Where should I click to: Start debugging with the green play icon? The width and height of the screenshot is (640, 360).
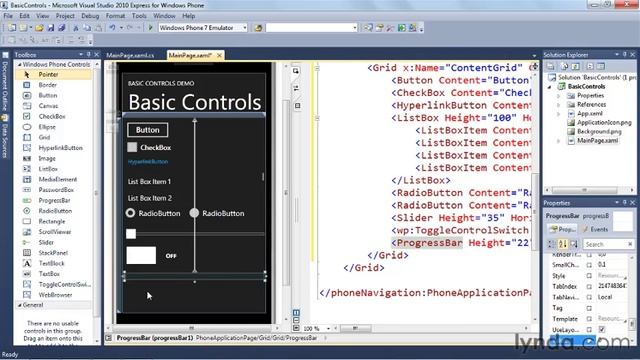150,28
